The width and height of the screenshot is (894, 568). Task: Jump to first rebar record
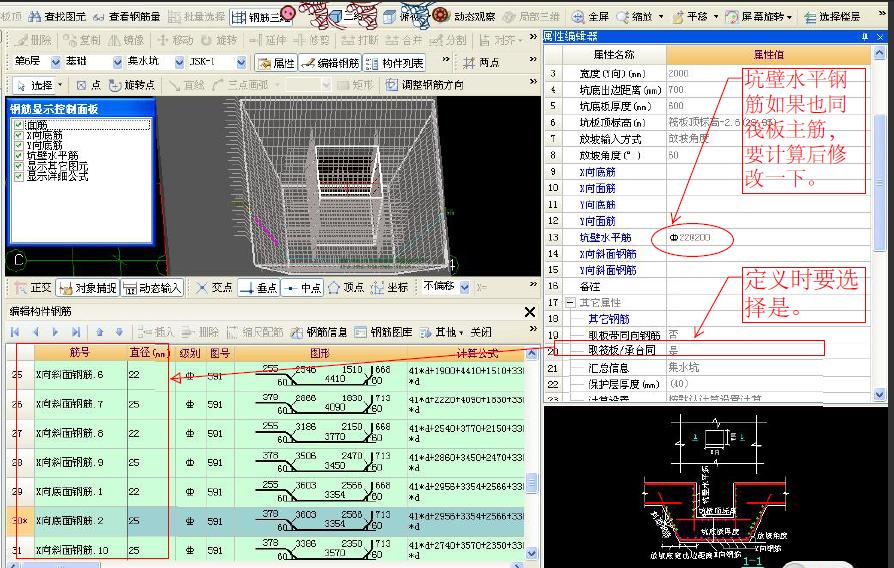[x=15, y=332]
